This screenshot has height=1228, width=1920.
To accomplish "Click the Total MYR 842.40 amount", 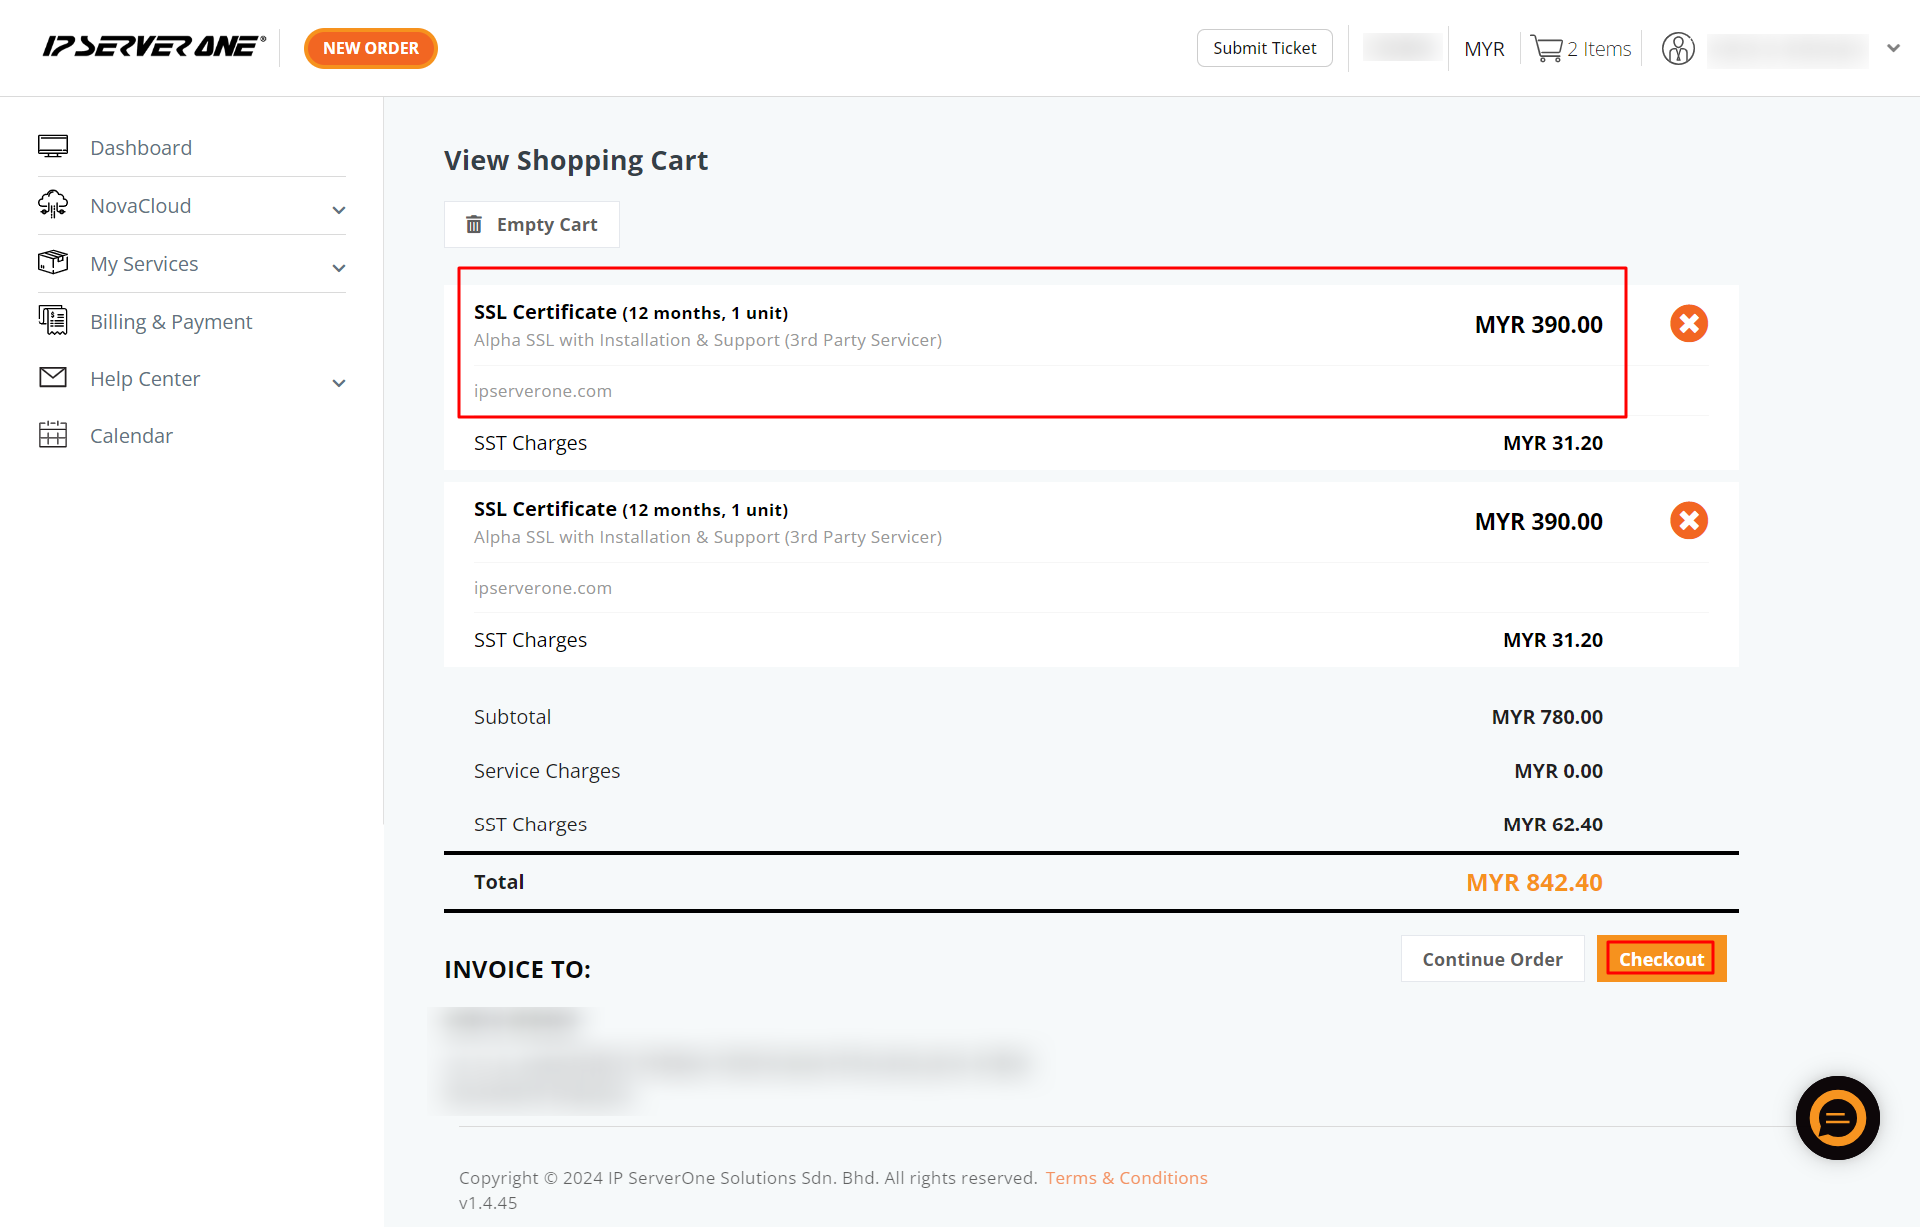I will 1534,882.
